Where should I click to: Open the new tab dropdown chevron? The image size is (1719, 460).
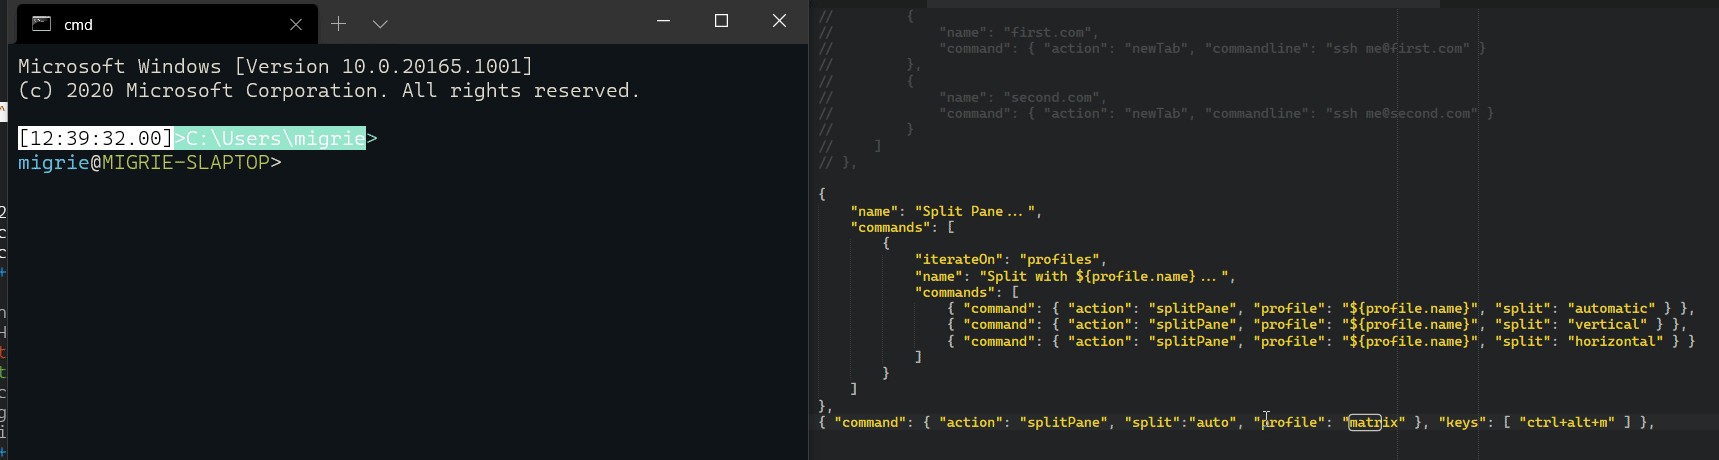point(380,23)
